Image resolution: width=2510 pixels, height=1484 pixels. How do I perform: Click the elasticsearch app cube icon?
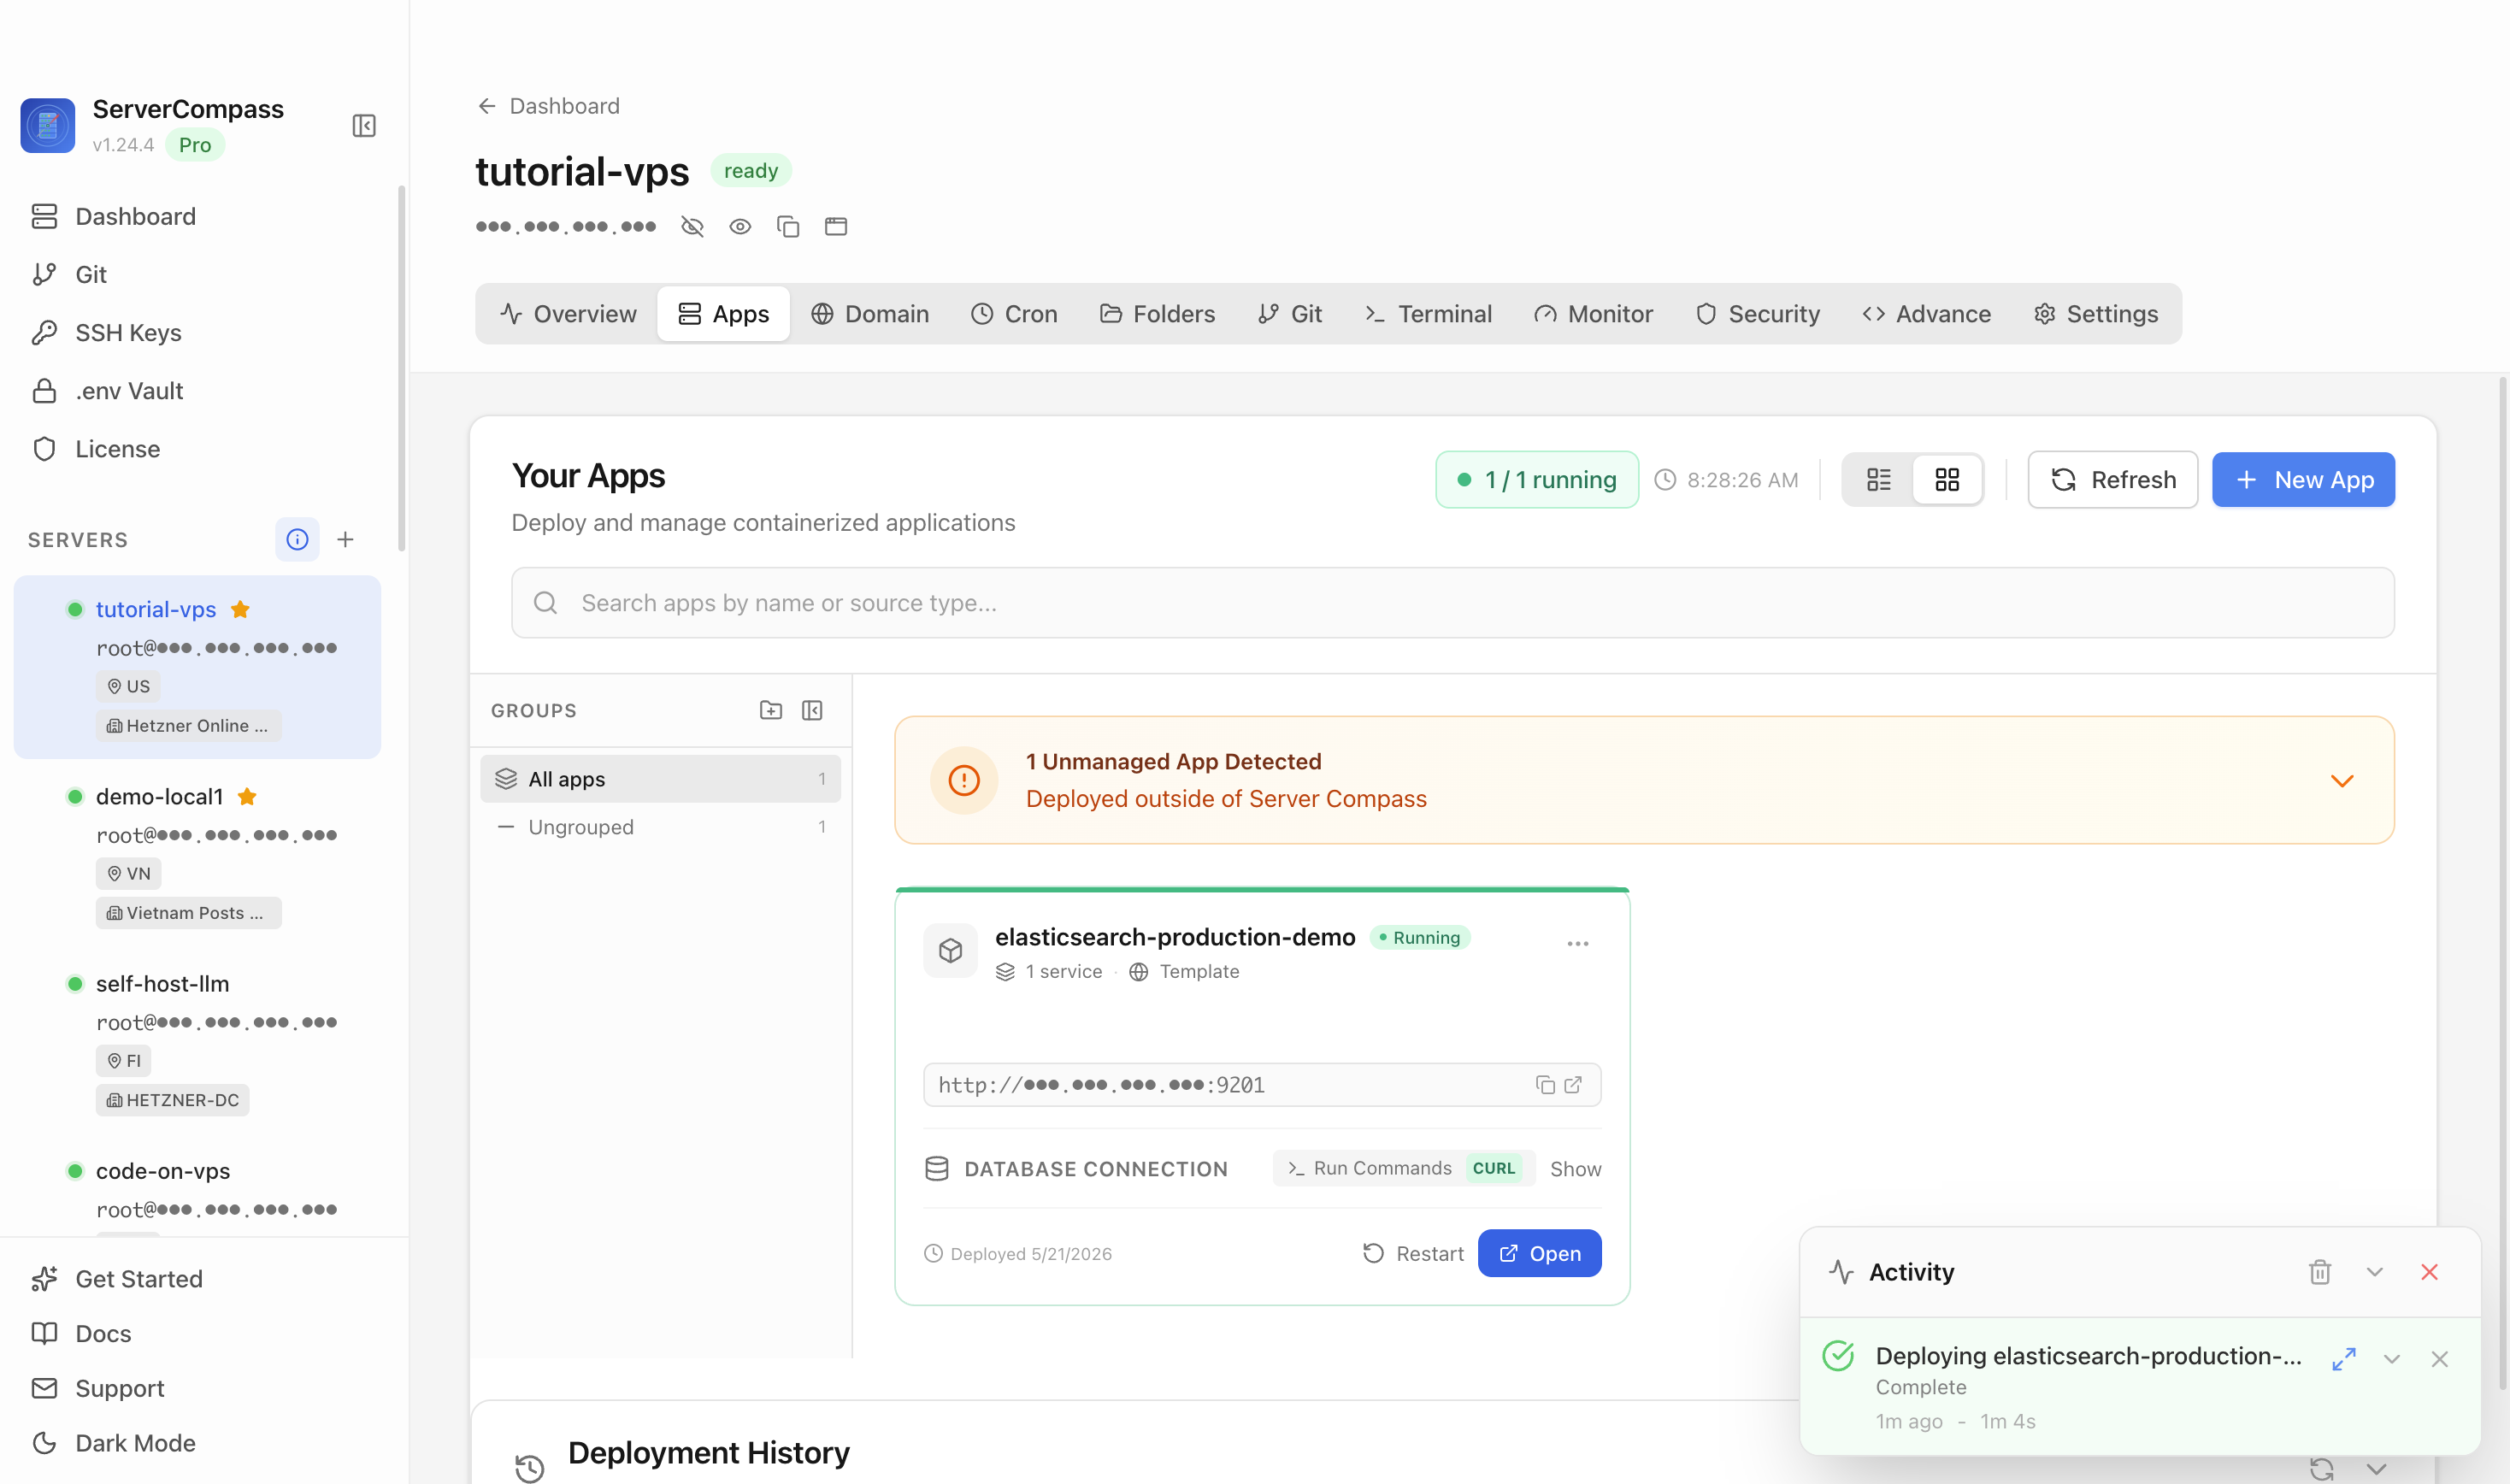tap(950, 950)
